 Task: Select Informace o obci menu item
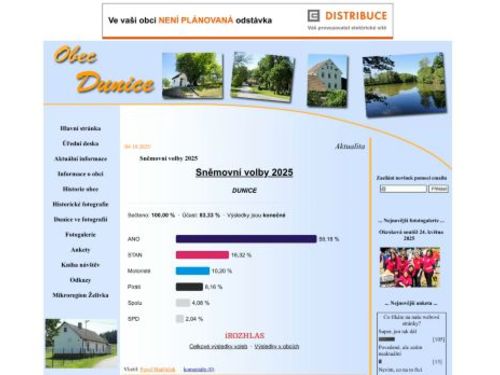click(x=80, y=174)
